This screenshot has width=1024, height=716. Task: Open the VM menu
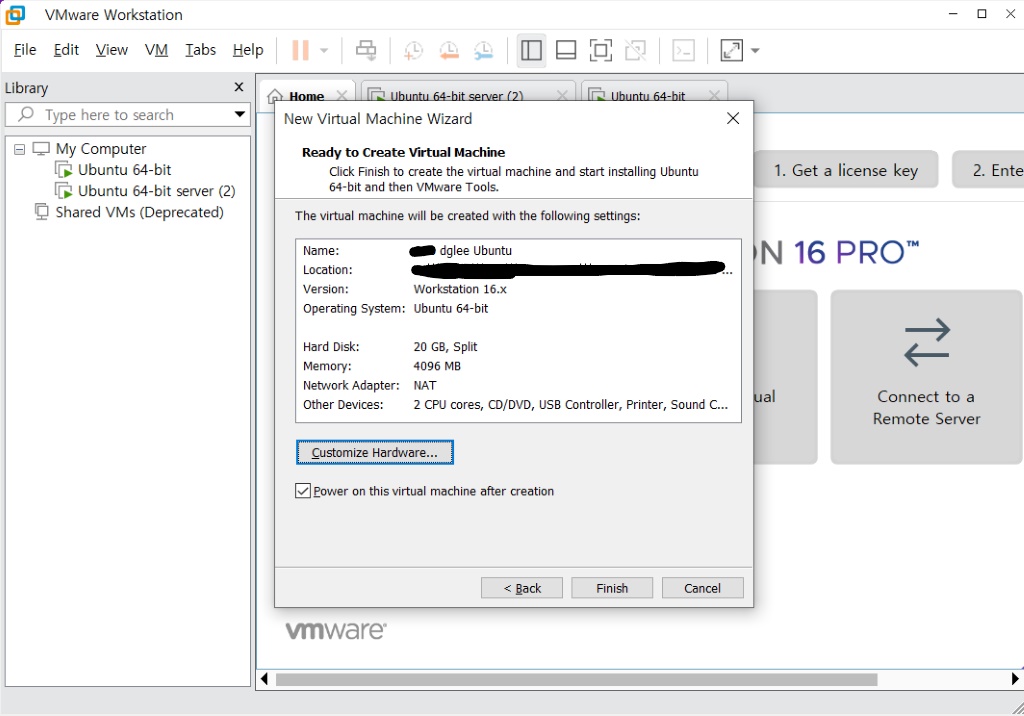(156, 50)
